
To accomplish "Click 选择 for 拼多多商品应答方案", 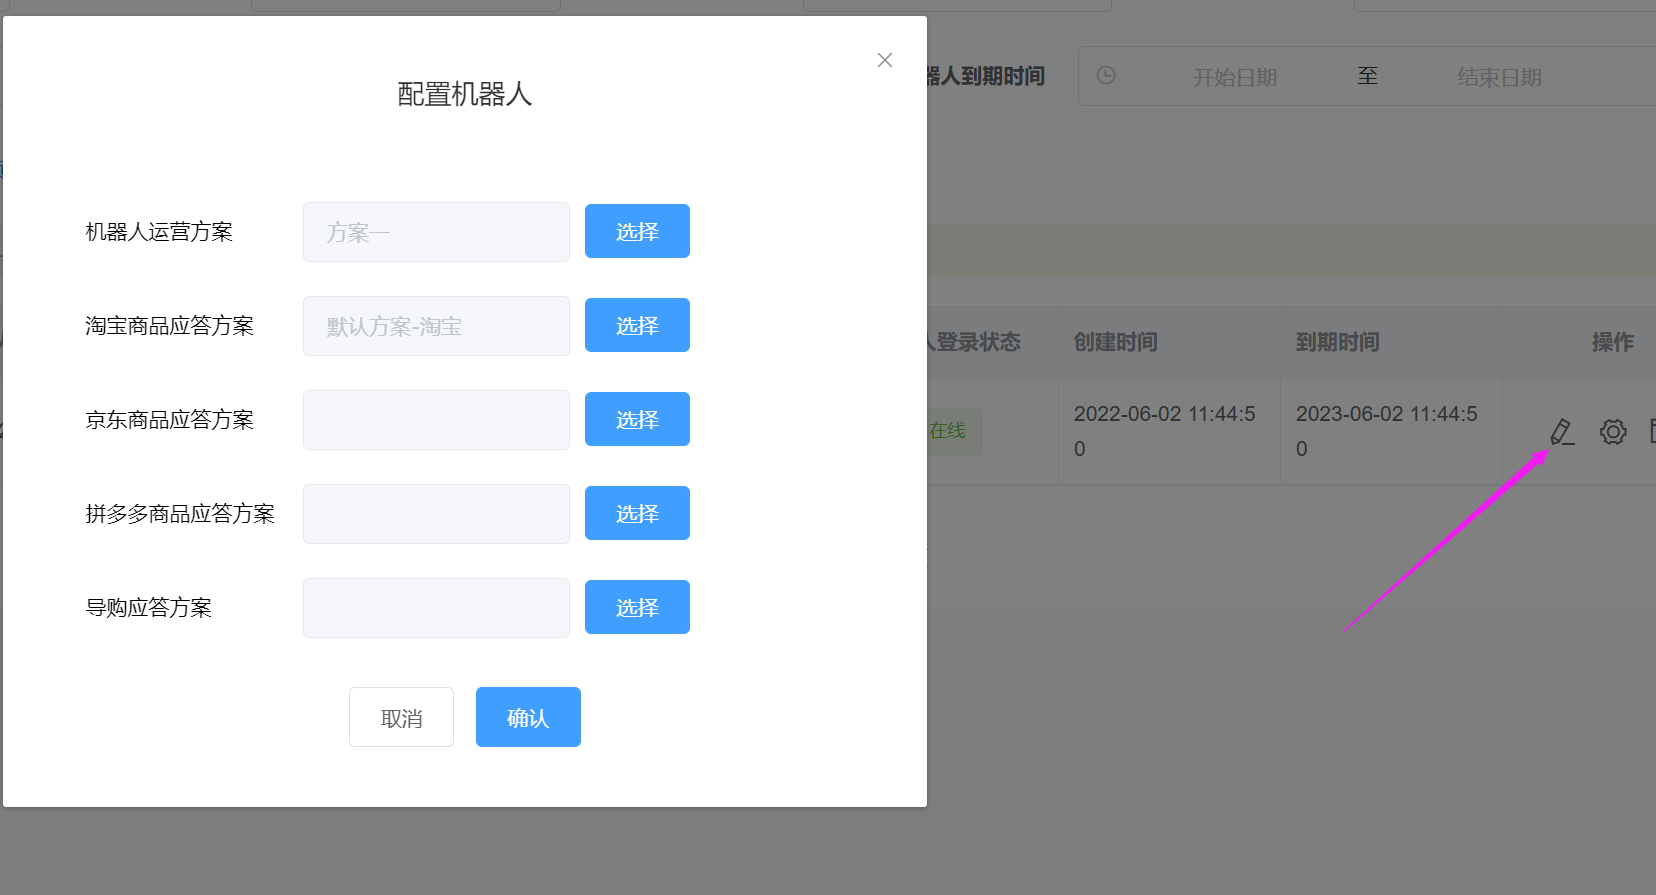I will pyautogui.click(x=637, y=513).
